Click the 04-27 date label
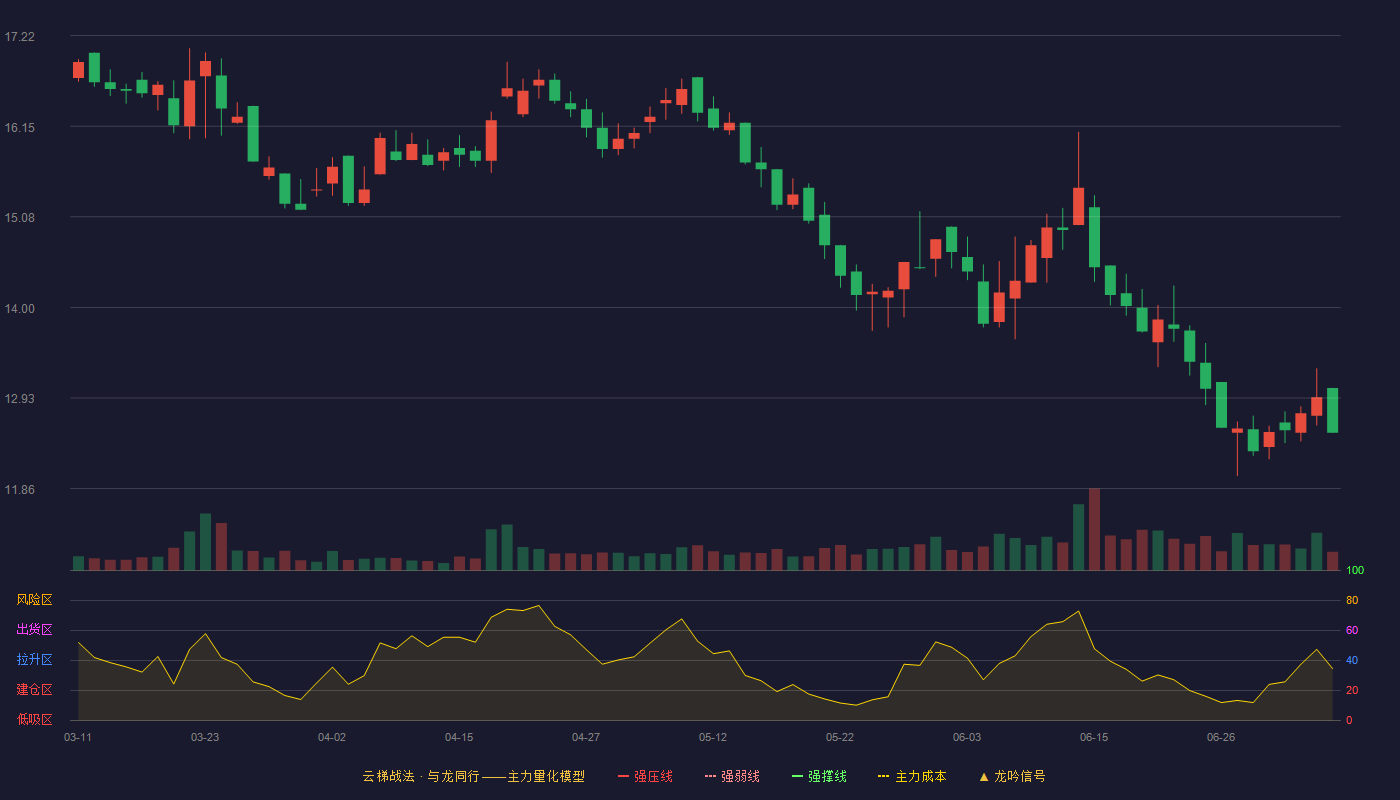 (586, 737)
